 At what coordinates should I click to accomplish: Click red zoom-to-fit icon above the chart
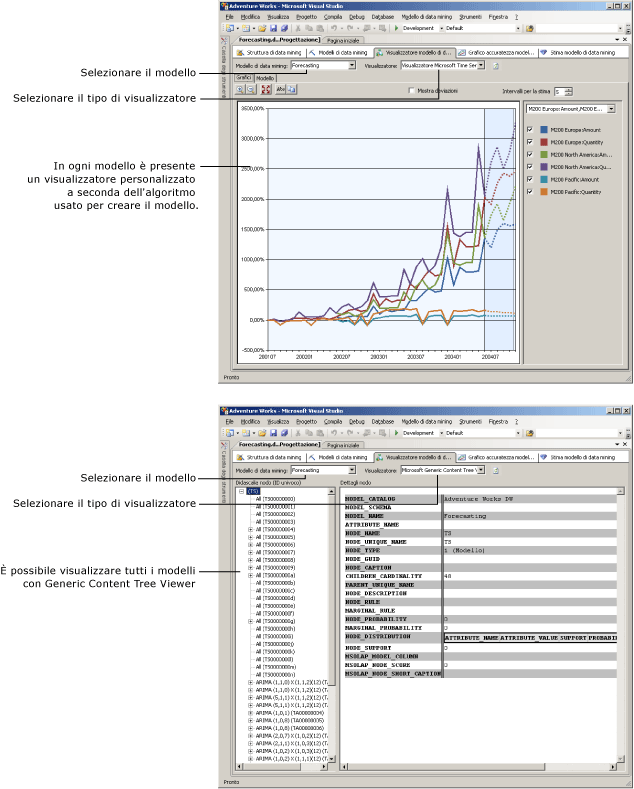[265, 89]
